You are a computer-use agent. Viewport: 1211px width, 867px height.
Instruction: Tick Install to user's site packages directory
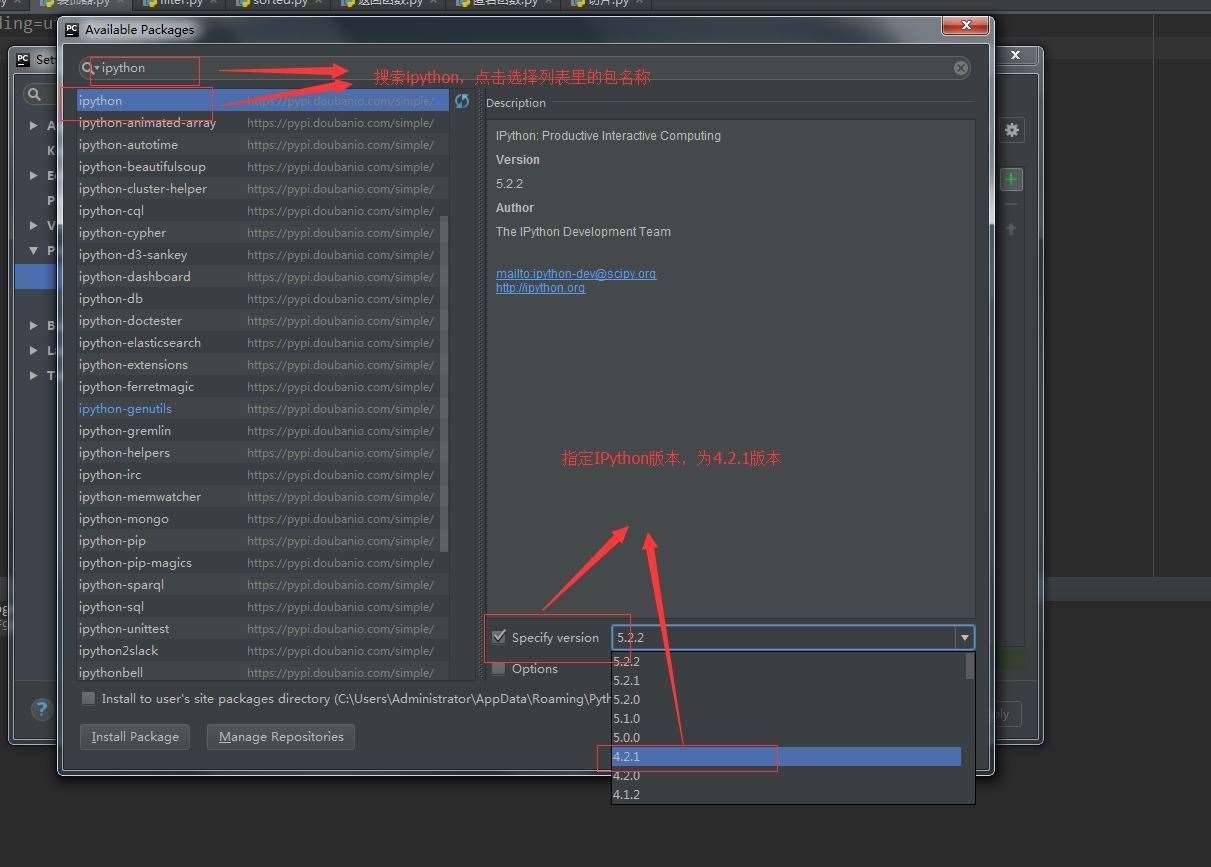pyautogui.click(x=89, y=698)
